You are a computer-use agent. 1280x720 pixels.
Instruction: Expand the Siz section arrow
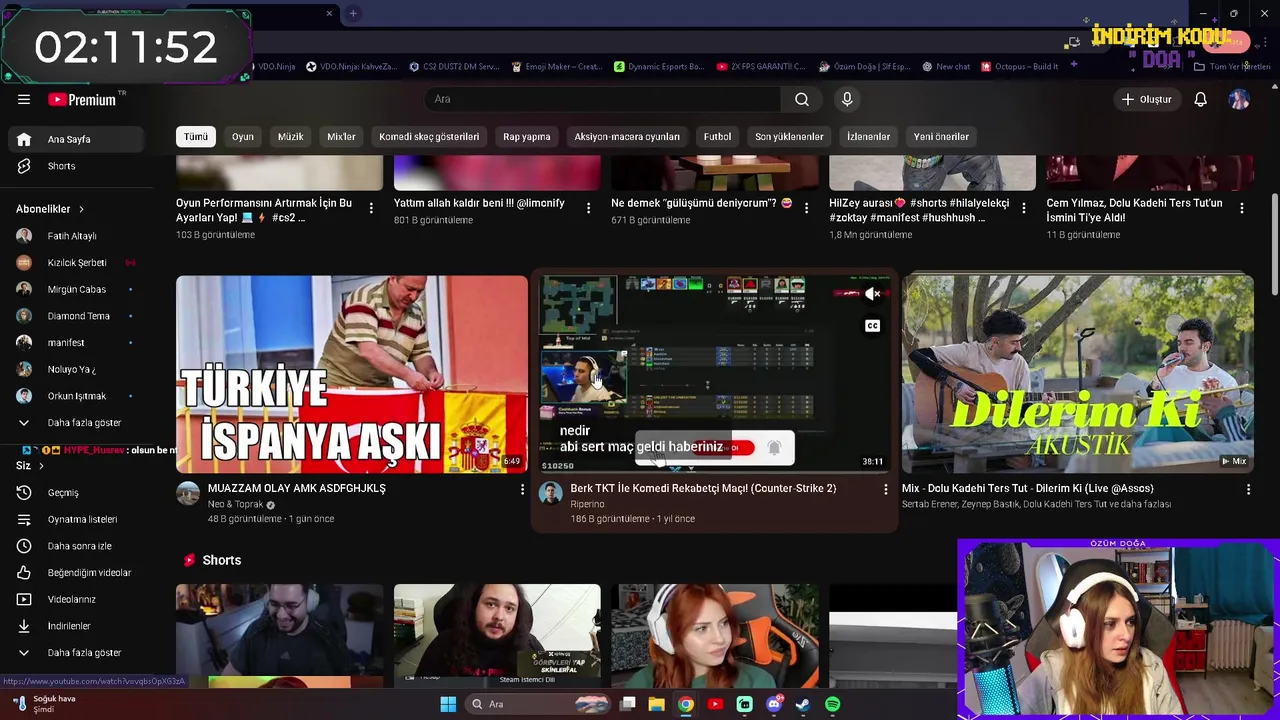[41, 466]
